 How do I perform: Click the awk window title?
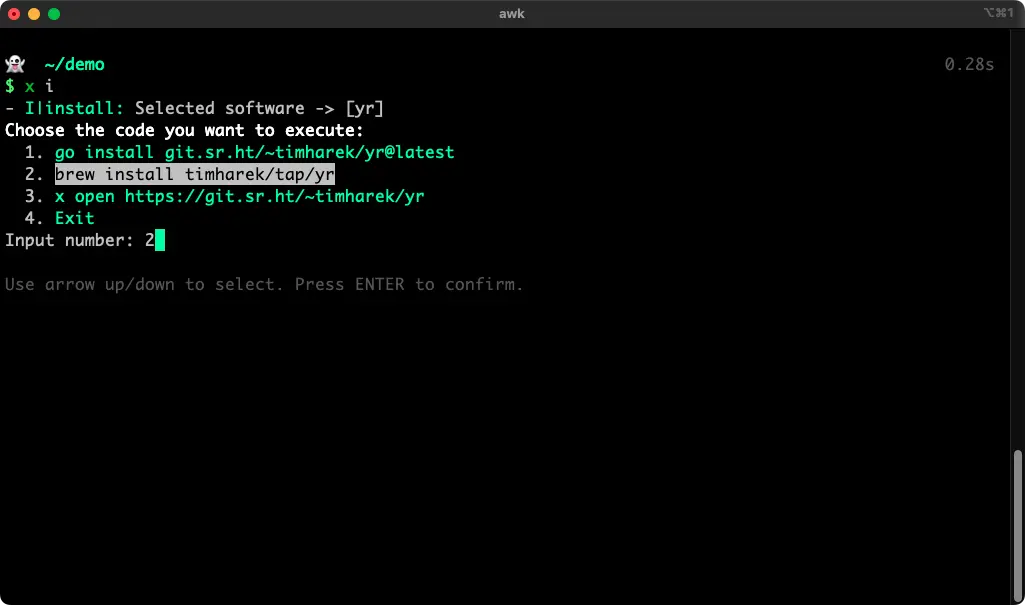click(x=512, y=14)
